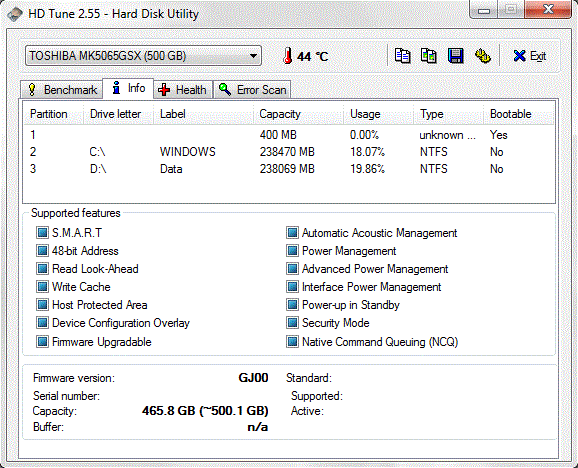
Task: Click the 18.07% usage value
Action: tap(368, 152)
